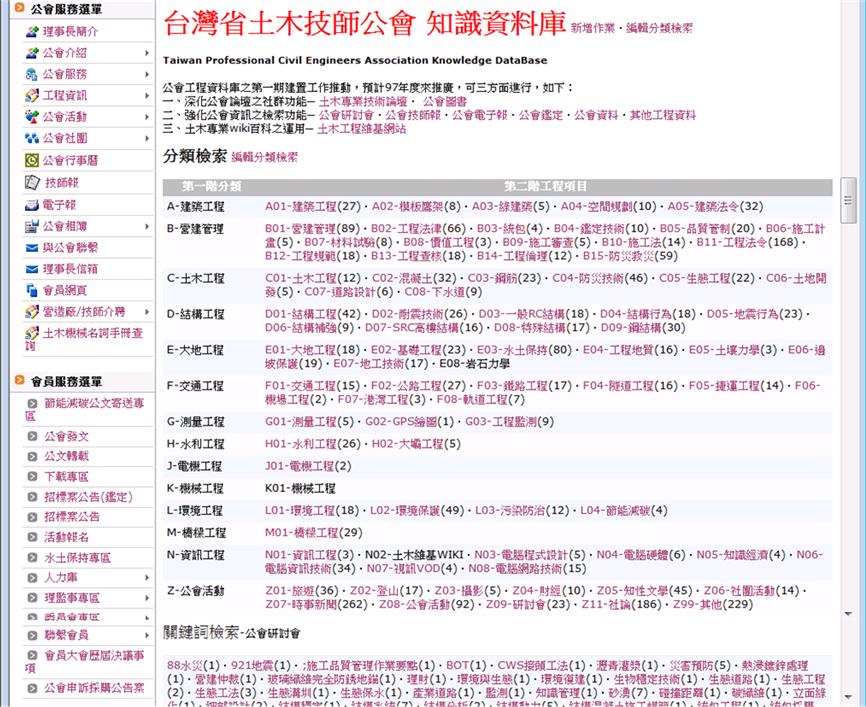Viewport: 866px width, 707px height.
Task: Open category L02-環境保護(49)
Action: [x=417, y=510]
